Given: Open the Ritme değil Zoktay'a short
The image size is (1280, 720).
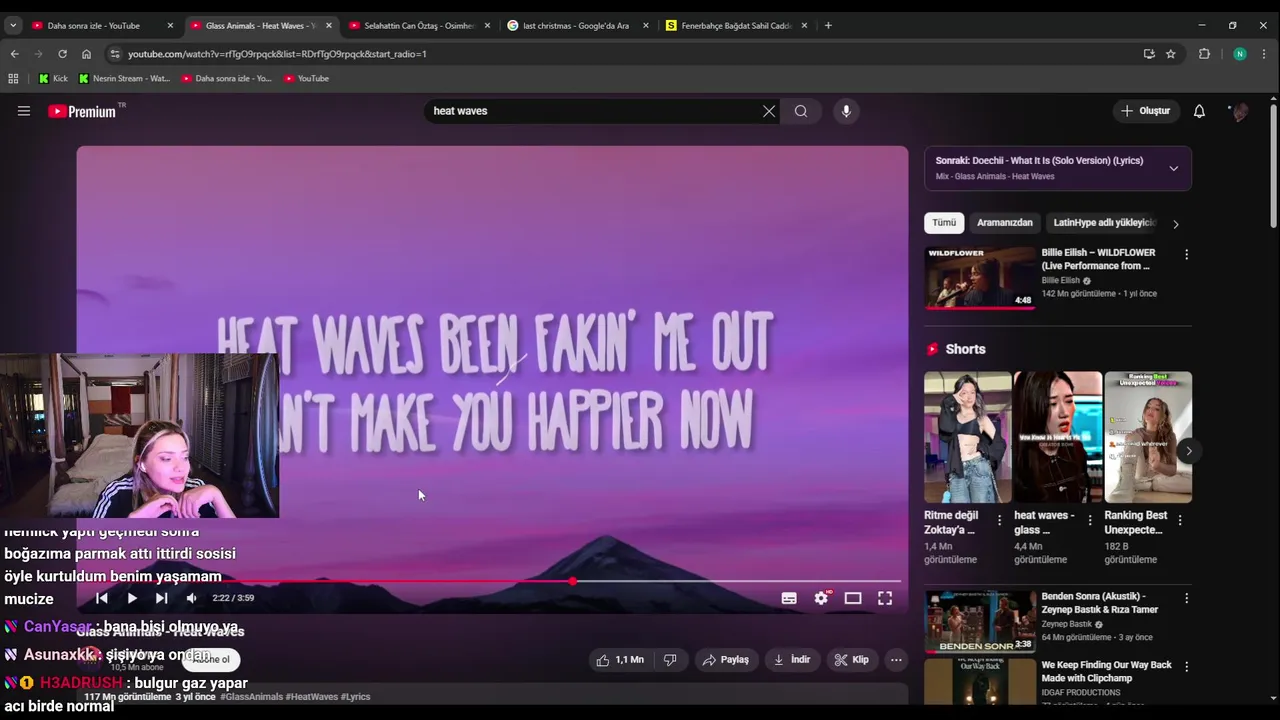Looking at the screenshot, I should 967,437.
